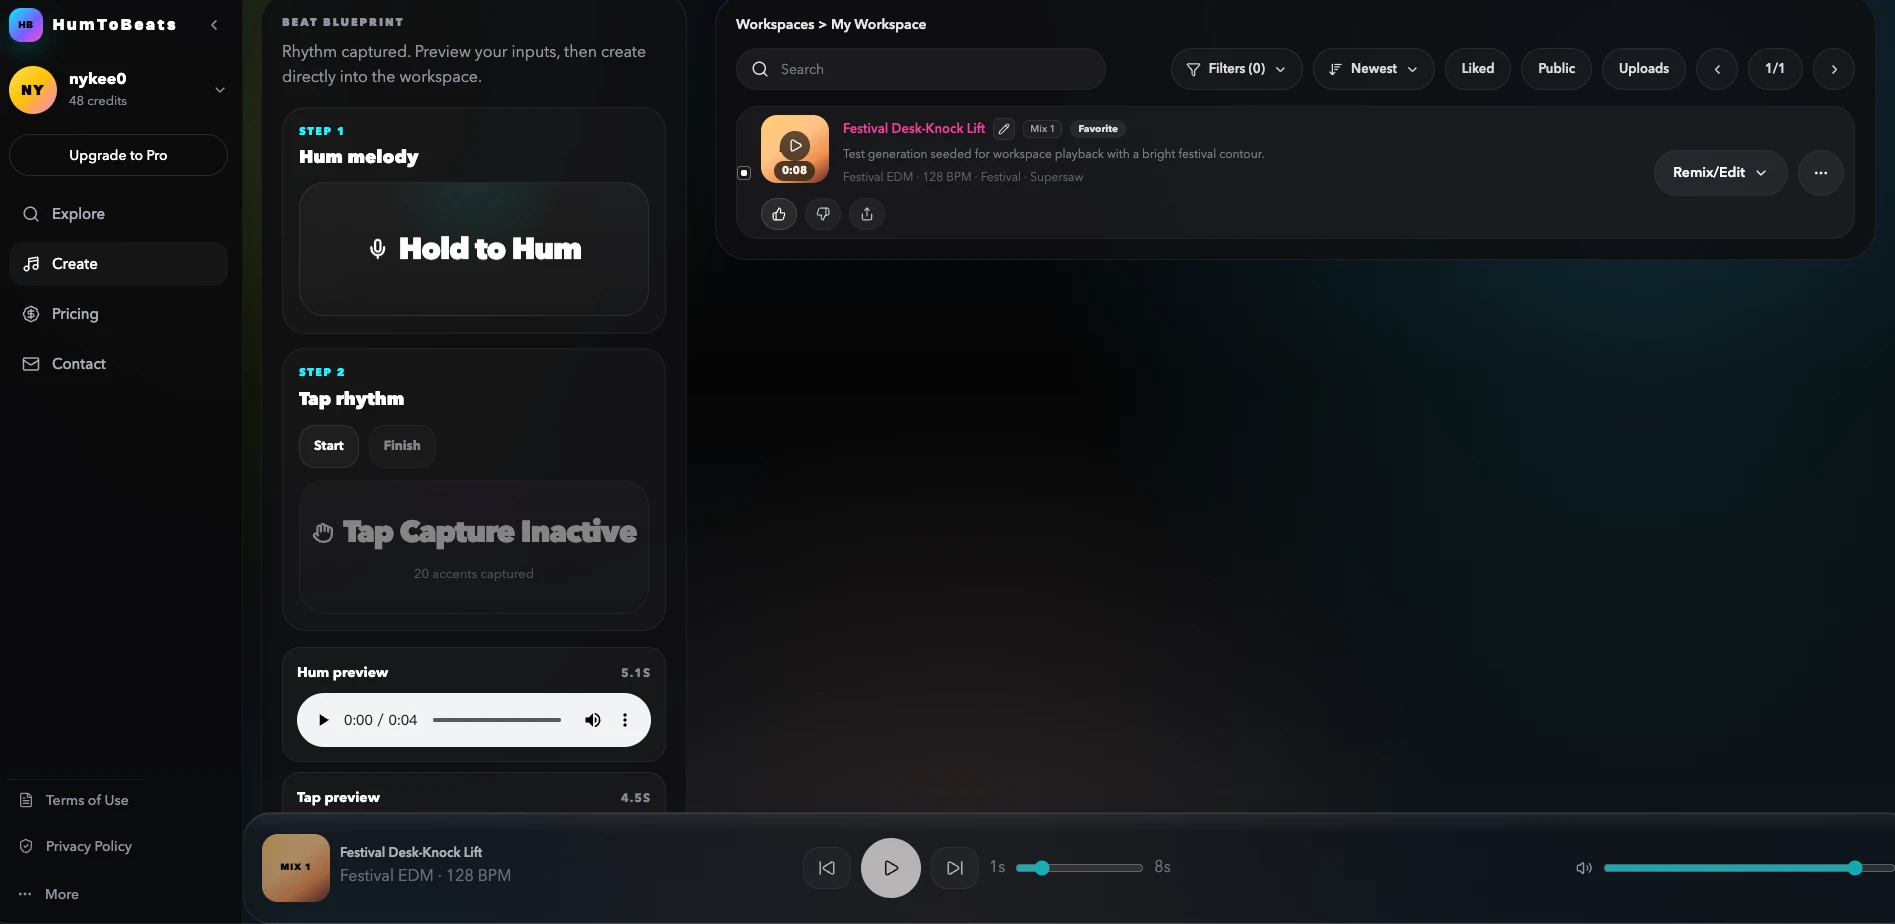Collapse the sidebar with the arrow icon
Image resolution: width=1895 pixels, height=924 pixels.
pos(214,25)
